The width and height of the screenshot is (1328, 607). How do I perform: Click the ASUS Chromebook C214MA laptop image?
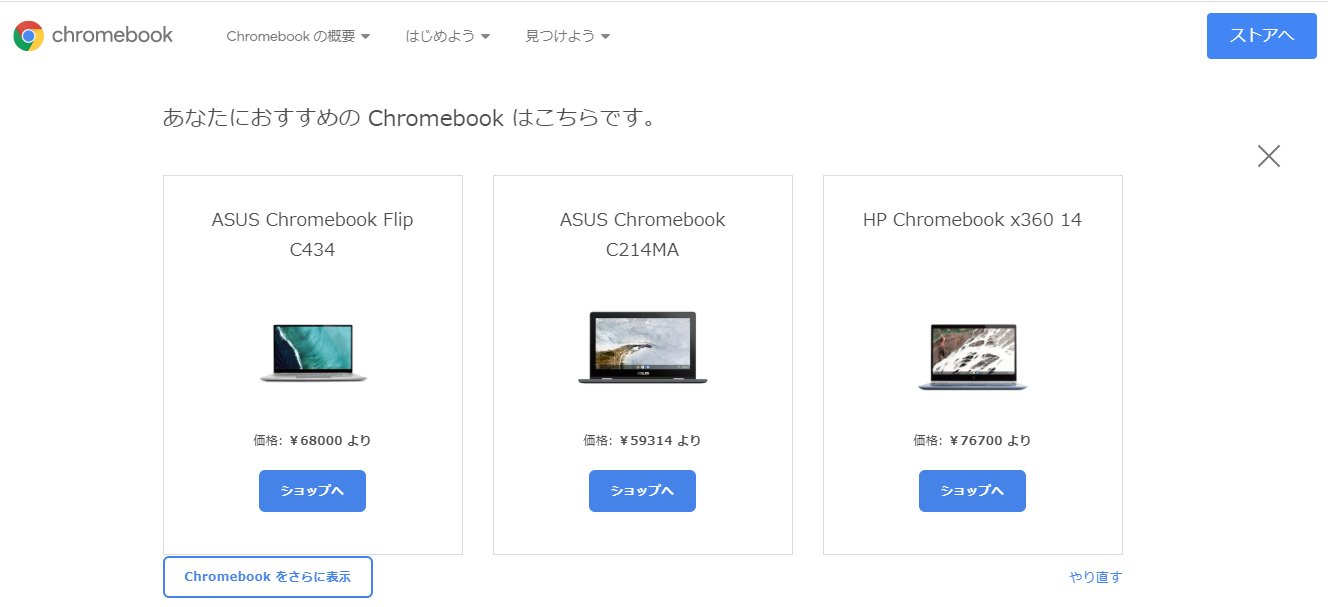643,348
